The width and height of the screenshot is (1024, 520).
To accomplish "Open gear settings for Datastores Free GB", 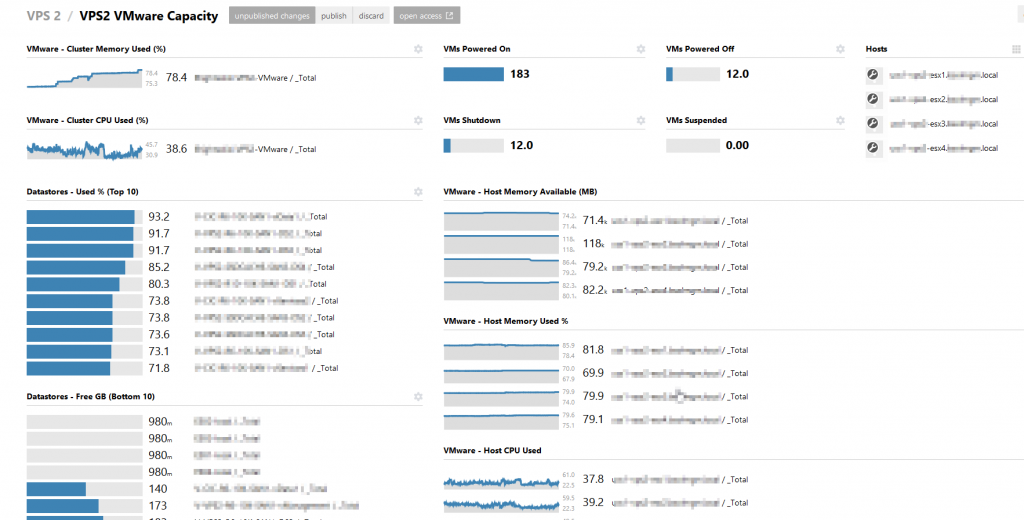I will pyautogui.click(x=418, y=397).
